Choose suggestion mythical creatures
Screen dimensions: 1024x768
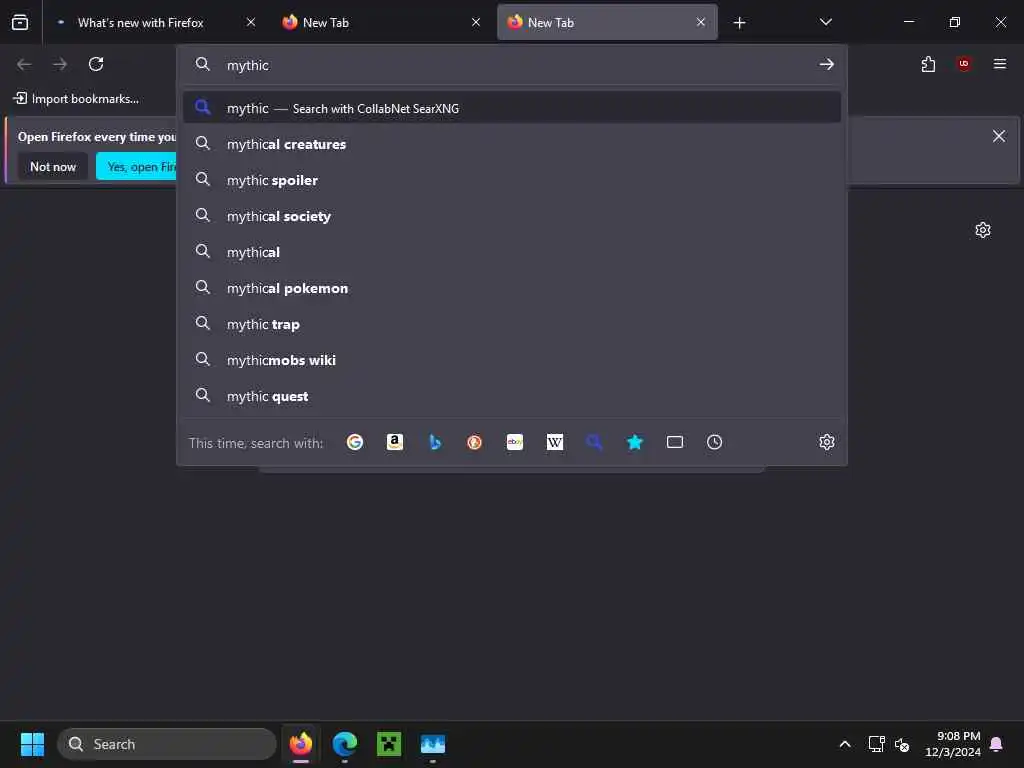click(512, 144)
